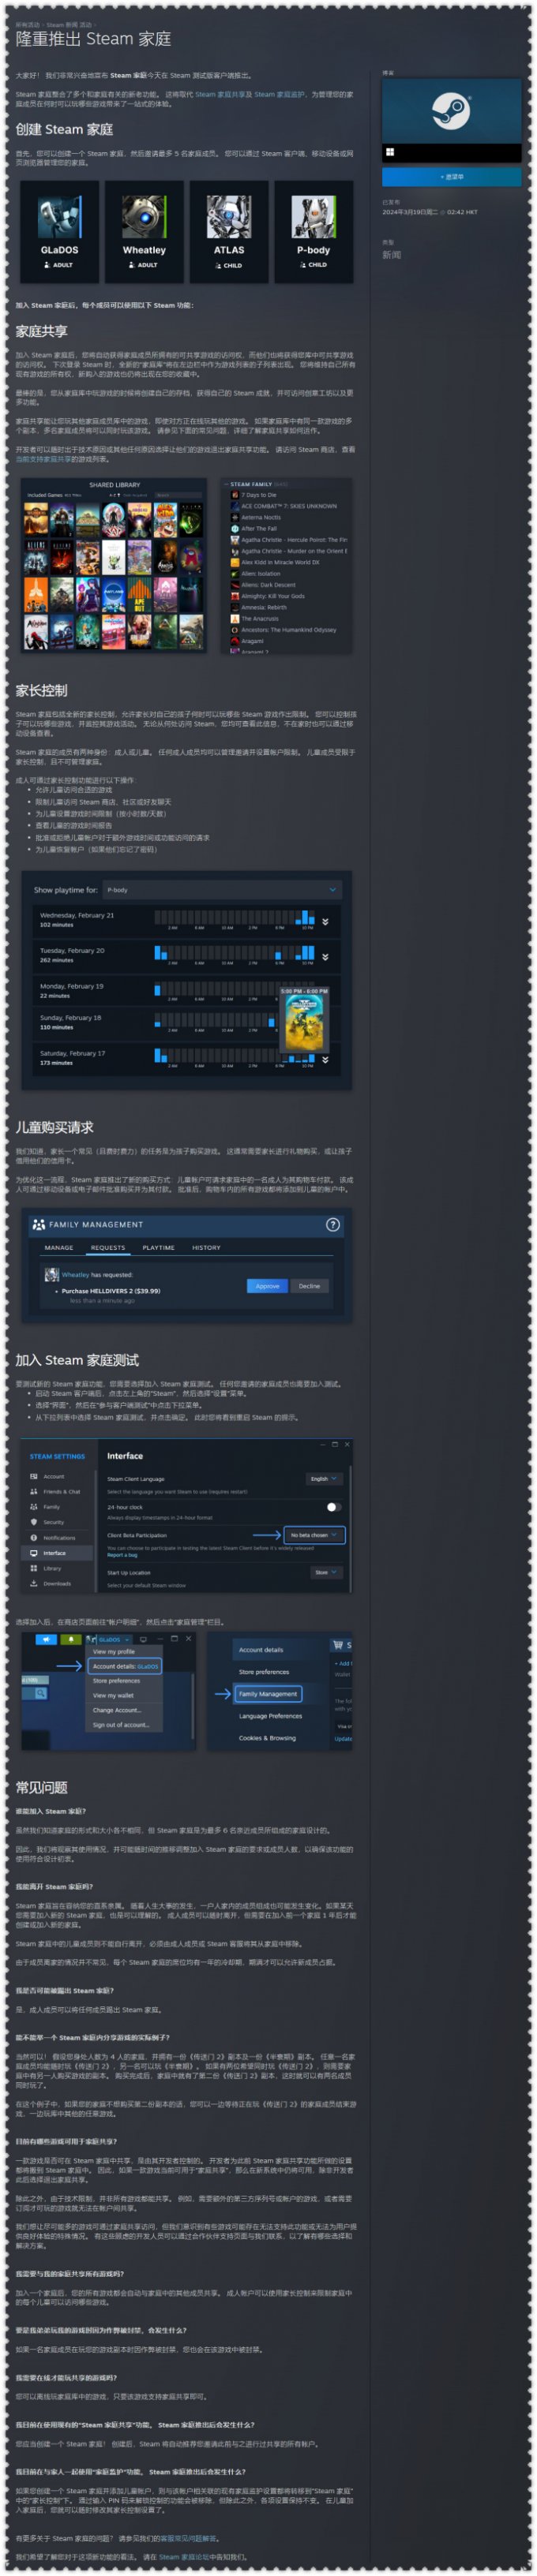Select 'View my profile' menu entry
The height and width of the screenshot is (2576, 537).
(113, 1652)
